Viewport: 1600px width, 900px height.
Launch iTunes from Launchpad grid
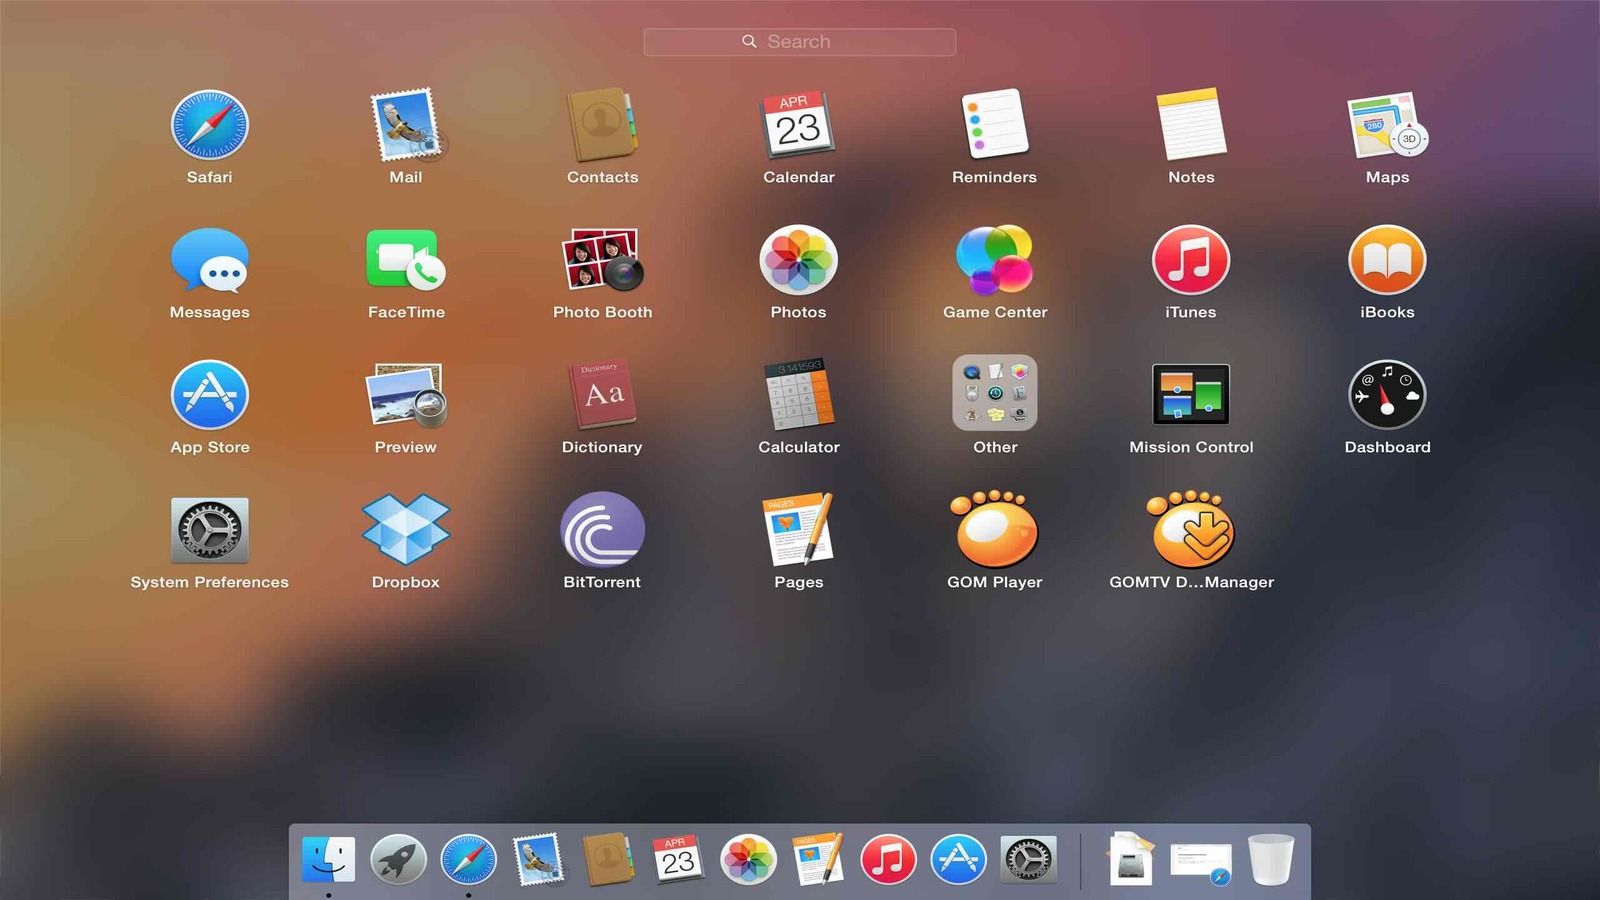point(1191,260)
